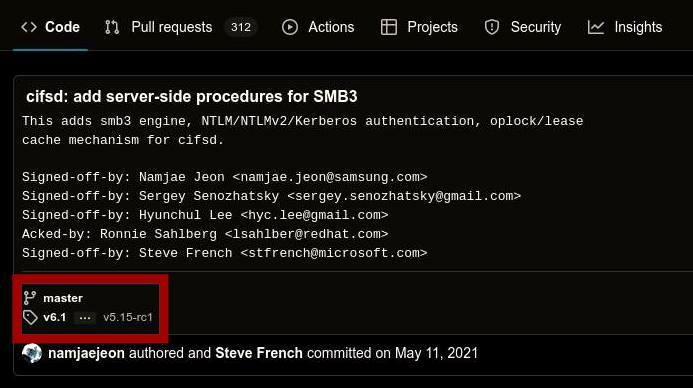Image resolution: width=693 pixels, height=388 pixels.
Task: Open the v5.15-rc1 tag link
Action: click(128, 317)
